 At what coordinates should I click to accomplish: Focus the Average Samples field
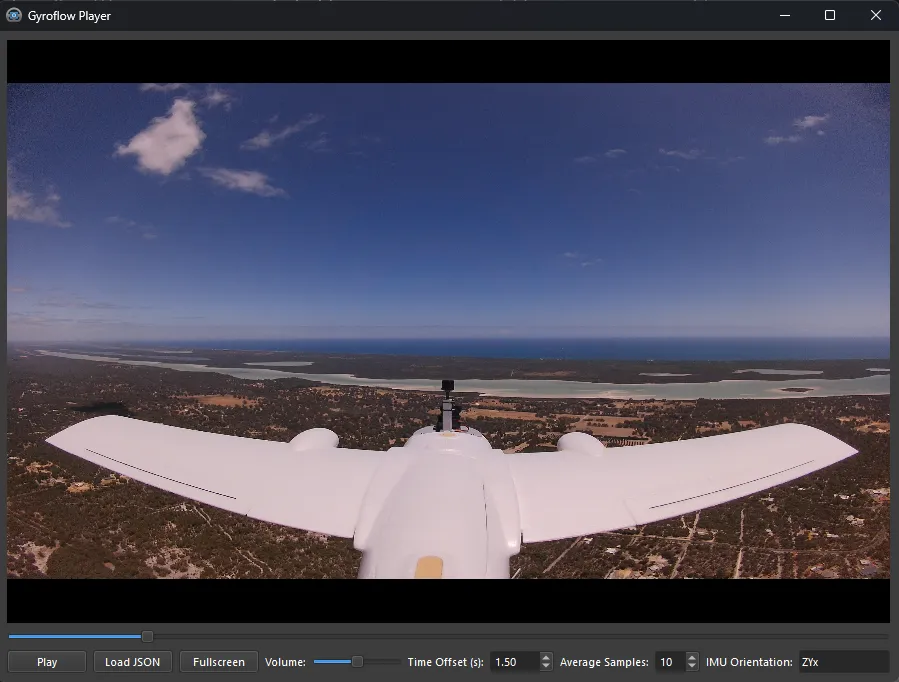tap(670, 662)
